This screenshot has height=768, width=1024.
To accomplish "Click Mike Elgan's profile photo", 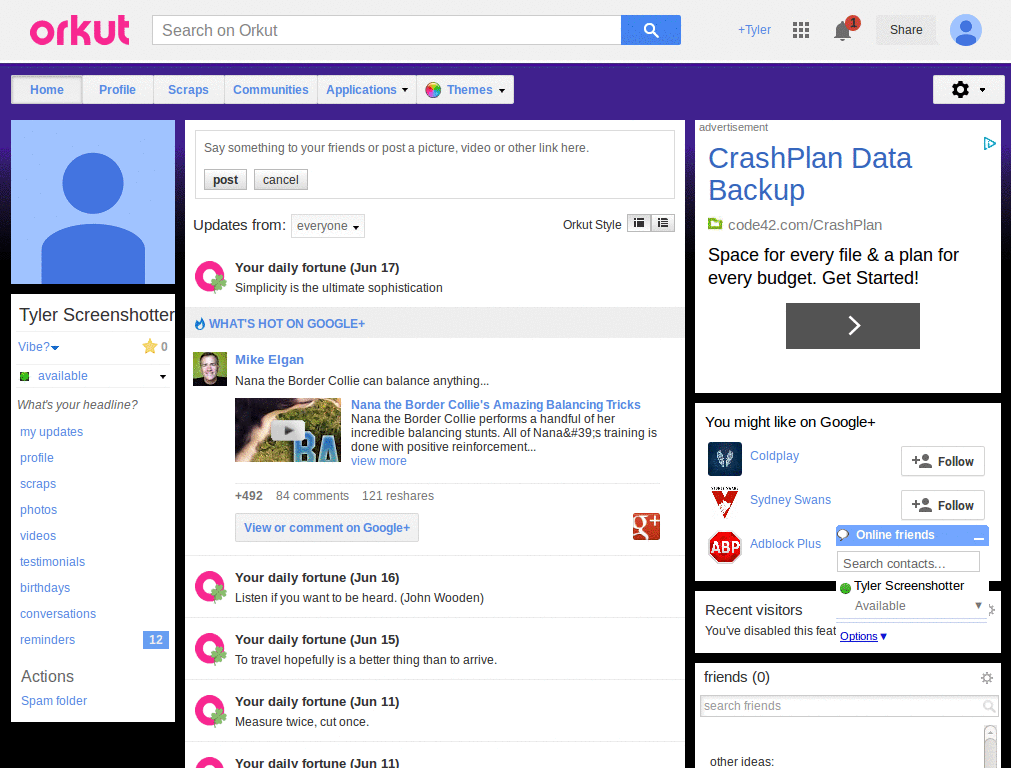I will tap(210, 369).
